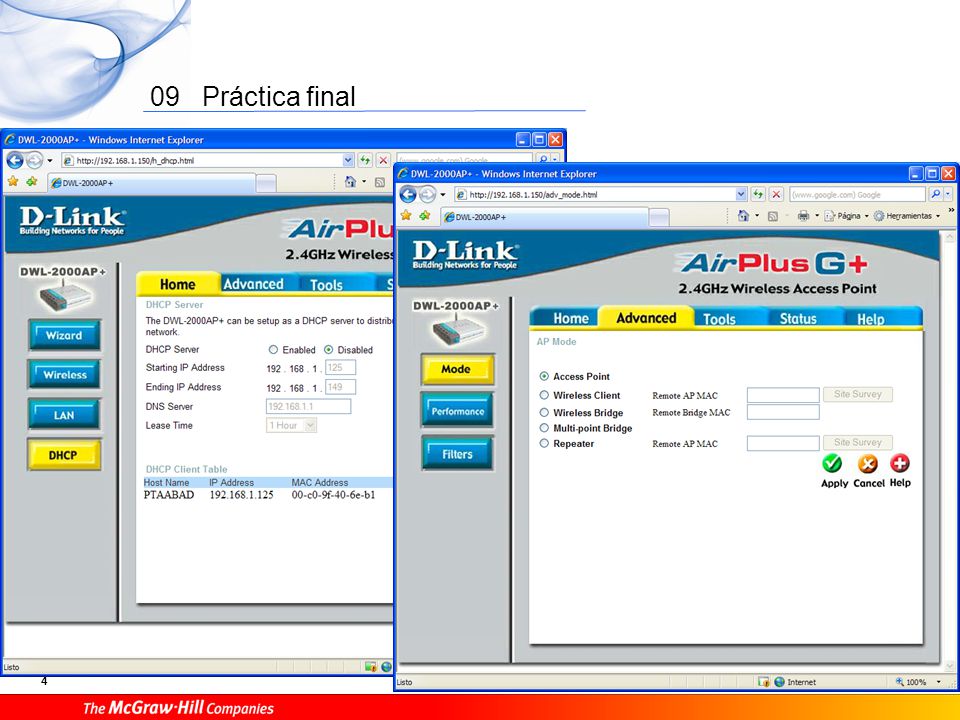
Task: Open the Lease Time dropdown
Action: (310, 425)
